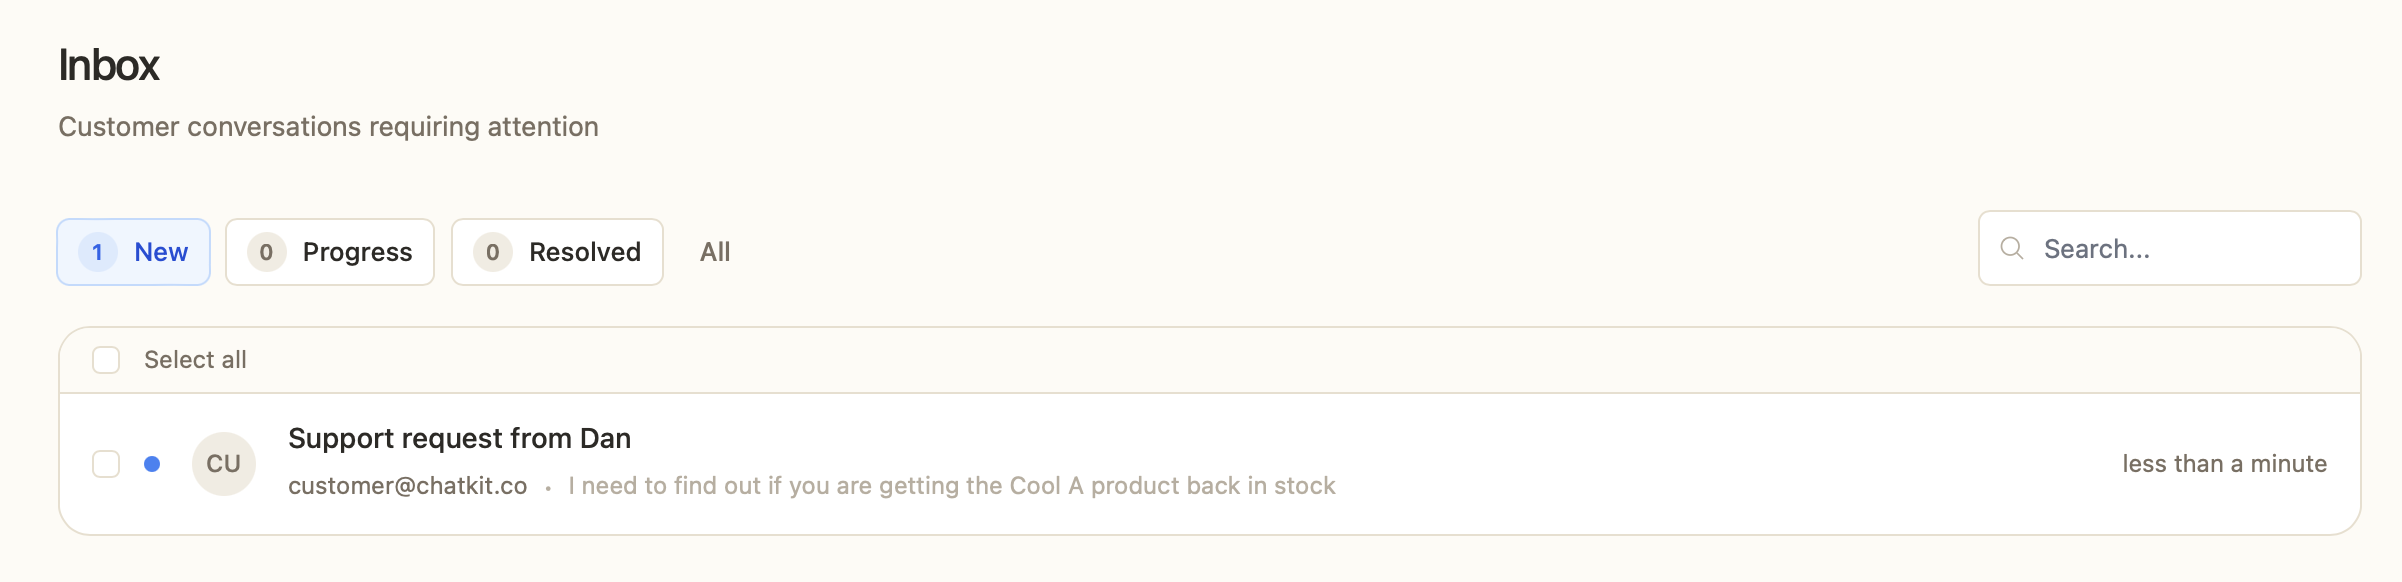Click the Progress count badge
Image resolution: width=2402 pixels, height=582 pixels.
pyautogui.click(x=267, y=252)
